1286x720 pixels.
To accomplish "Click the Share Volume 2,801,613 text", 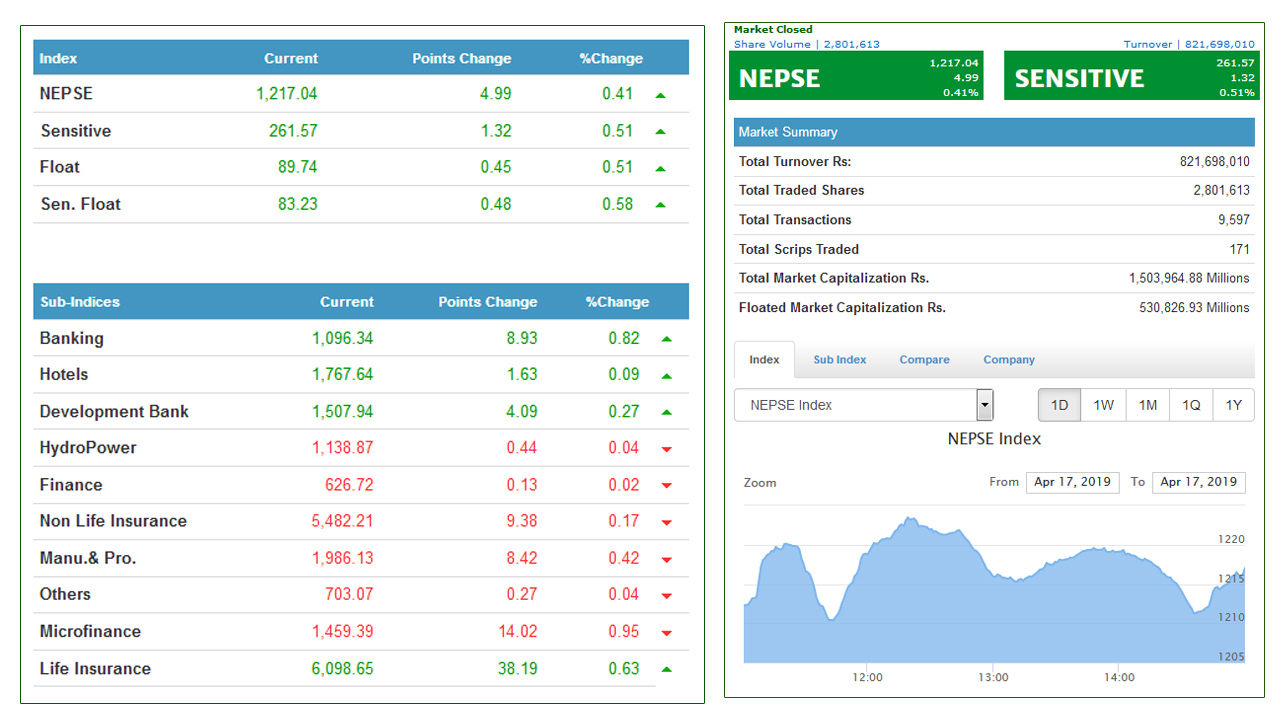I will 807,44.
